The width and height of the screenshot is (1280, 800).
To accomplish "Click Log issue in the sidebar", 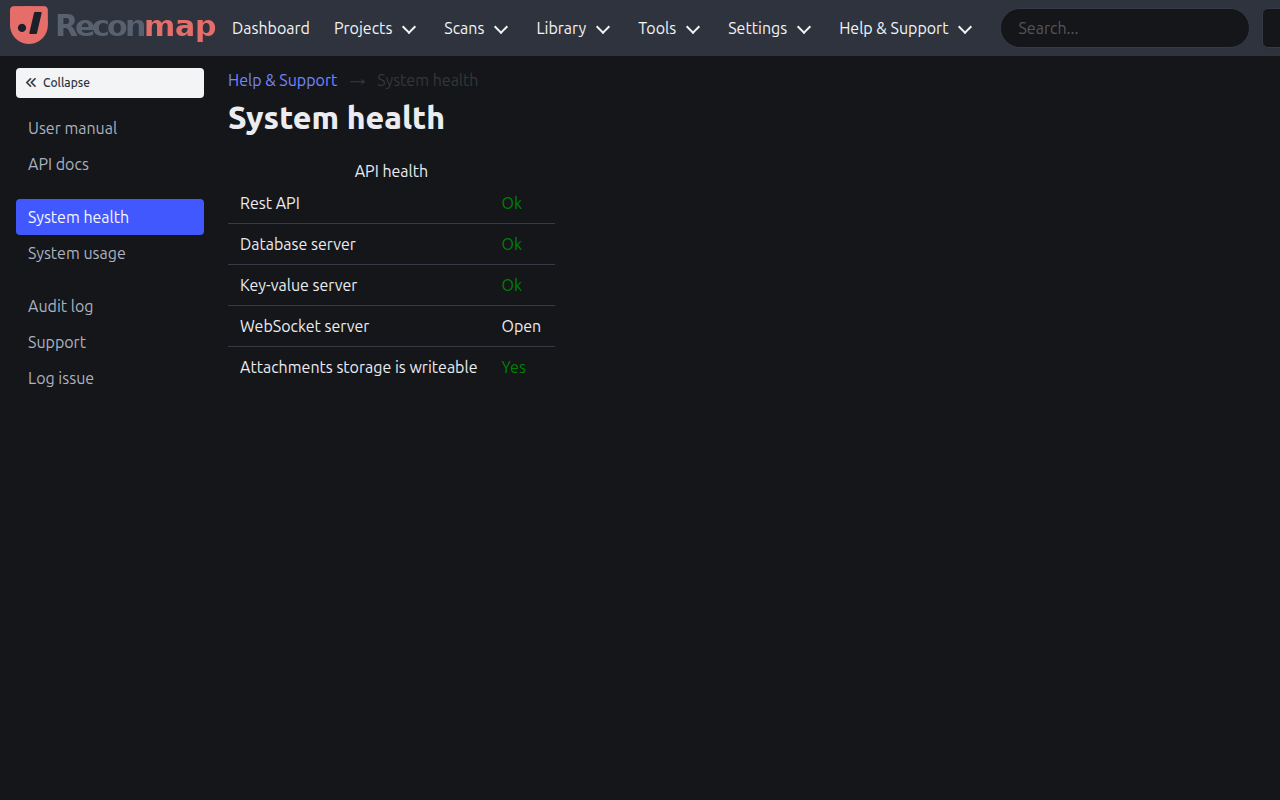I will [60, 378].
